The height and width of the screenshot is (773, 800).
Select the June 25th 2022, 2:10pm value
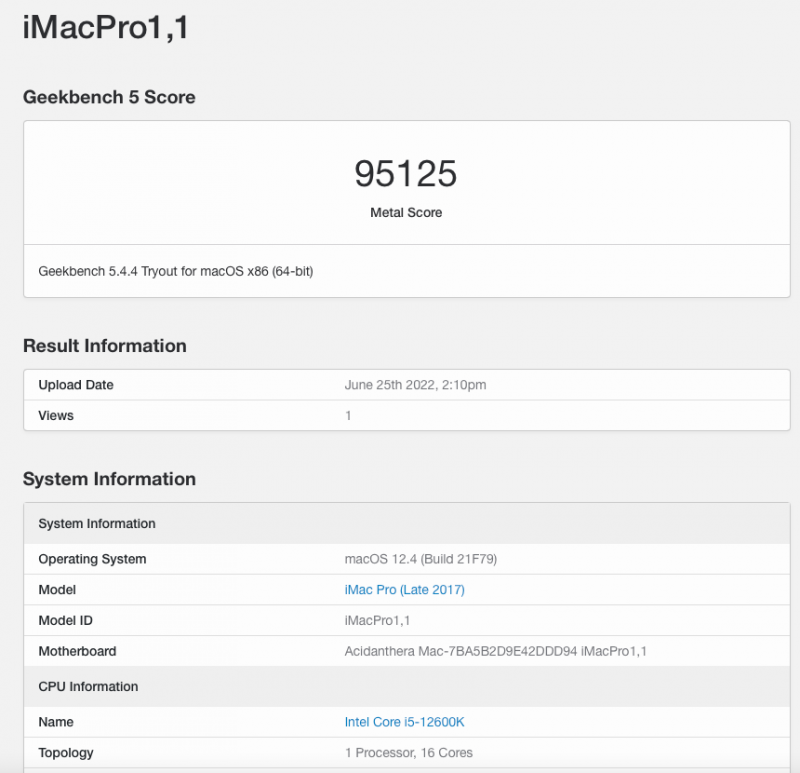(415, 385)
